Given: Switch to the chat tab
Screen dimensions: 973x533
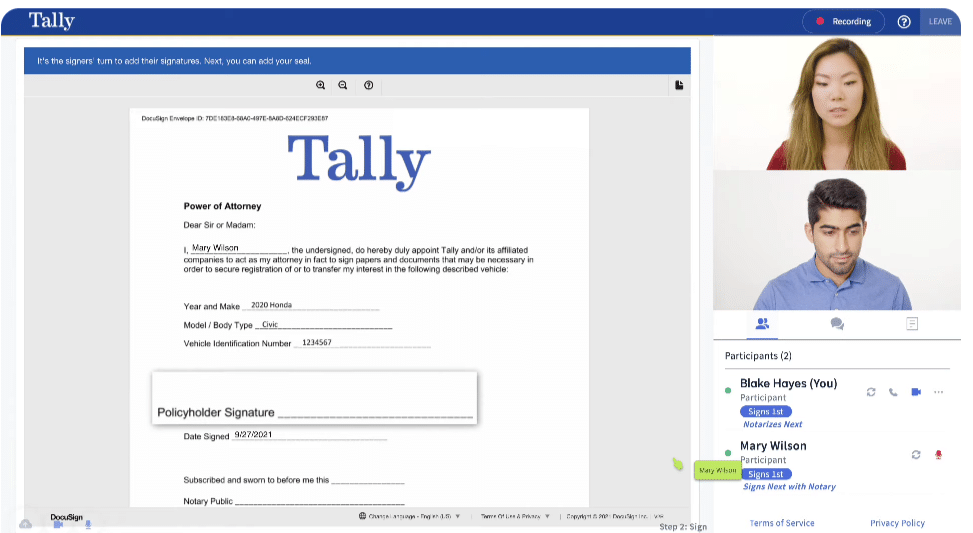Looking at the screenshot, I should [837, 323].
